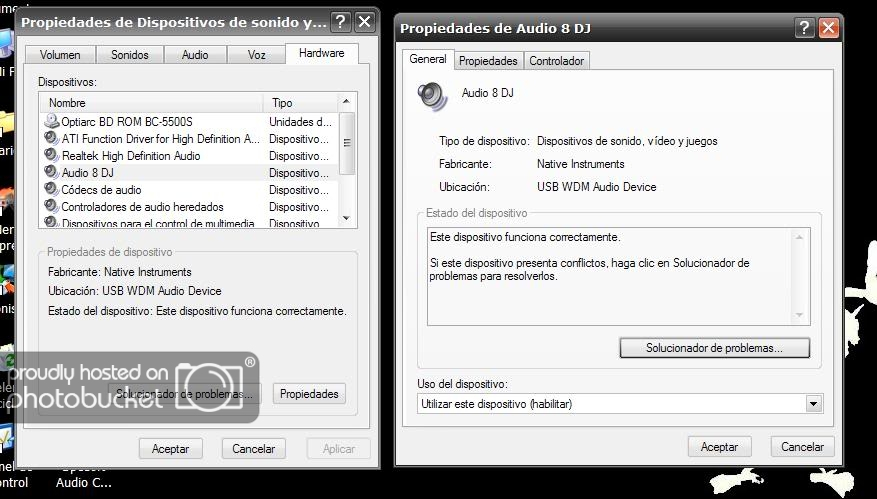Click the device list scroll down arrow
Screen dimensions: 877x499
[346, 218]
